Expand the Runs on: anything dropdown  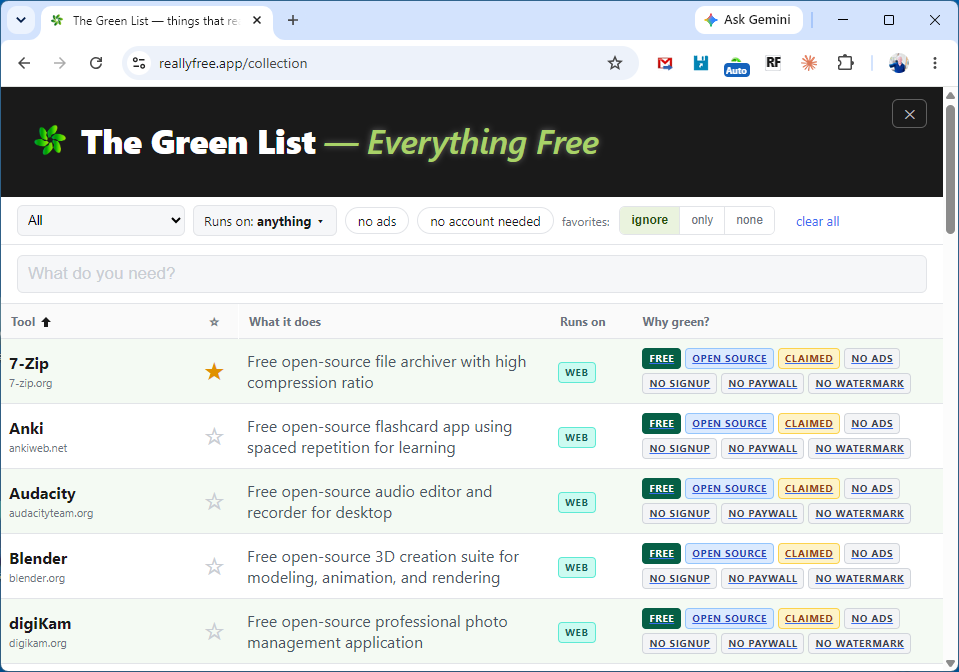[x=265, y=221]
